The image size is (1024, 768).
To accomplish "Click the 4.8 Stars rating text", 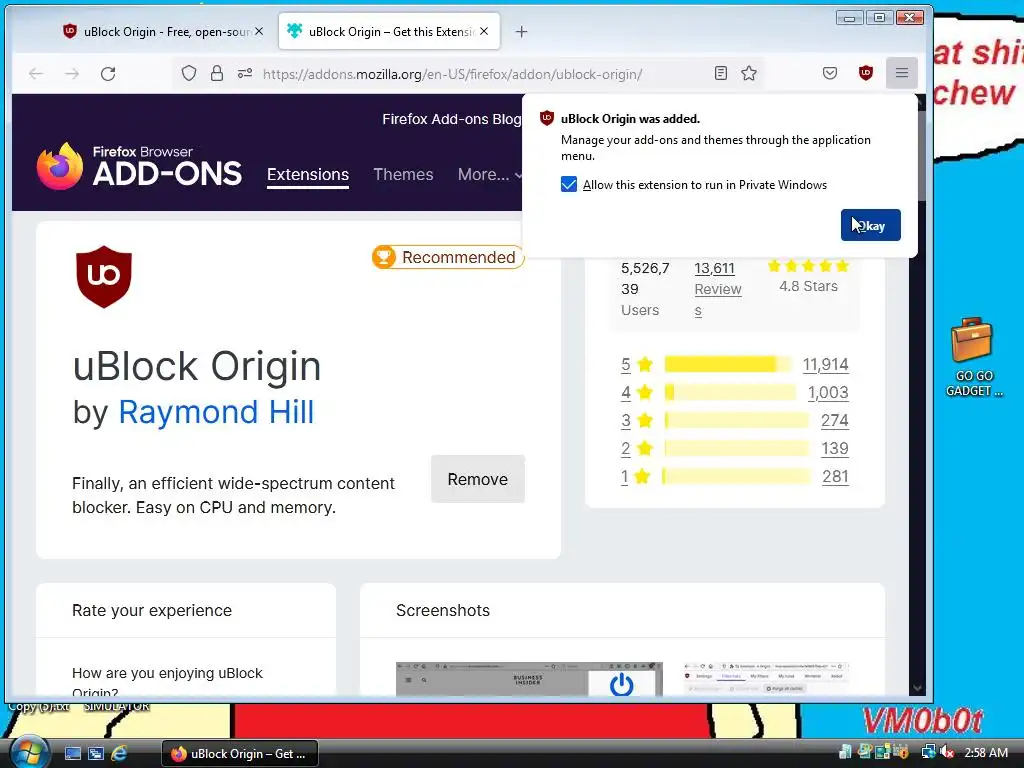I will coord(808,286).
